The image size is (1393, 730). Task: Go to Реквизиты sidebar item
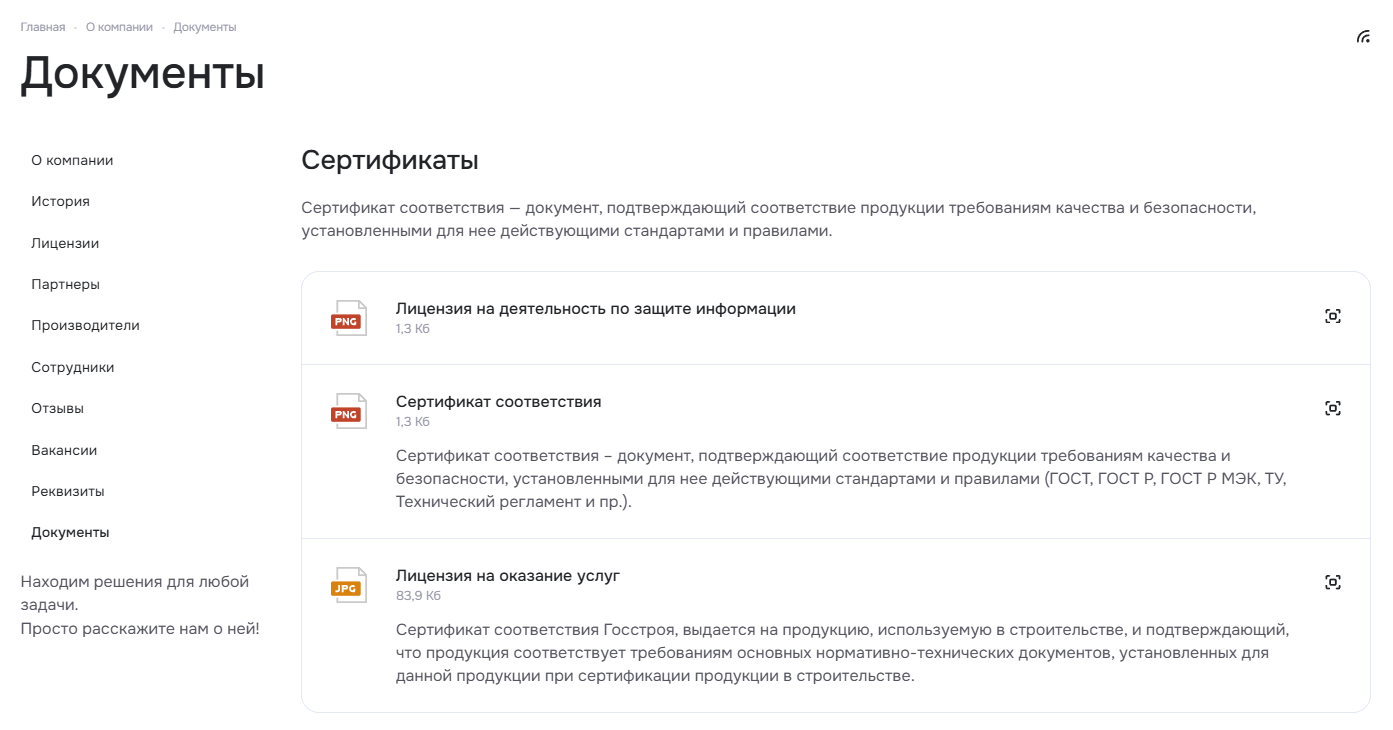tap(68, 491)
